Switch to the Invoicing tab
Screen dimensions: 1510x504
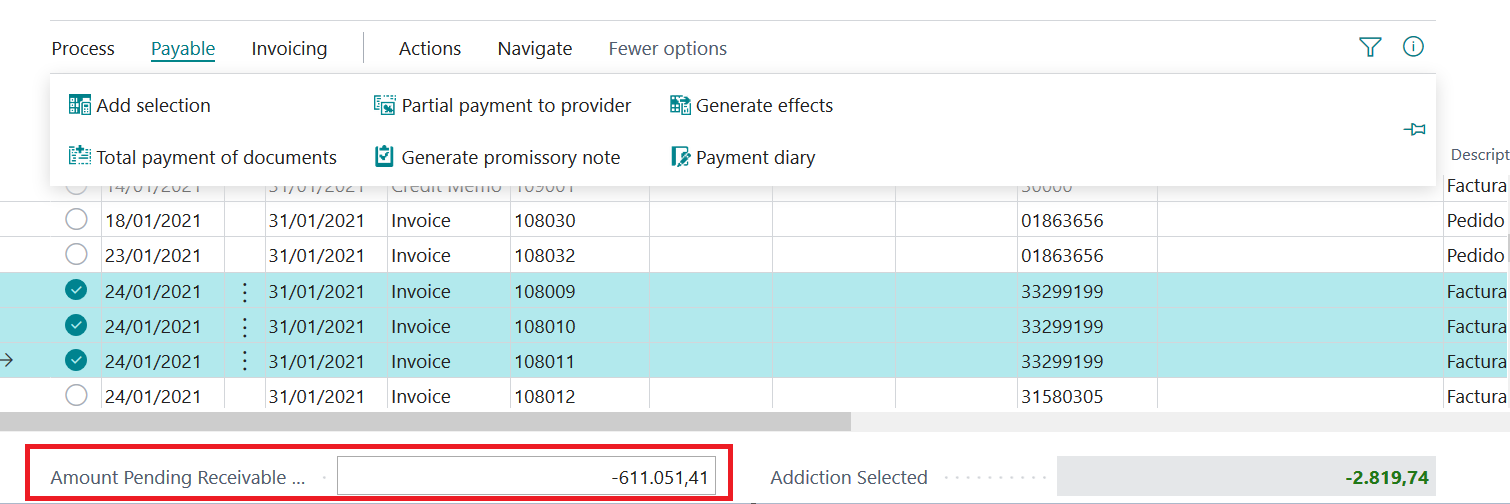[x=289, y=48]
